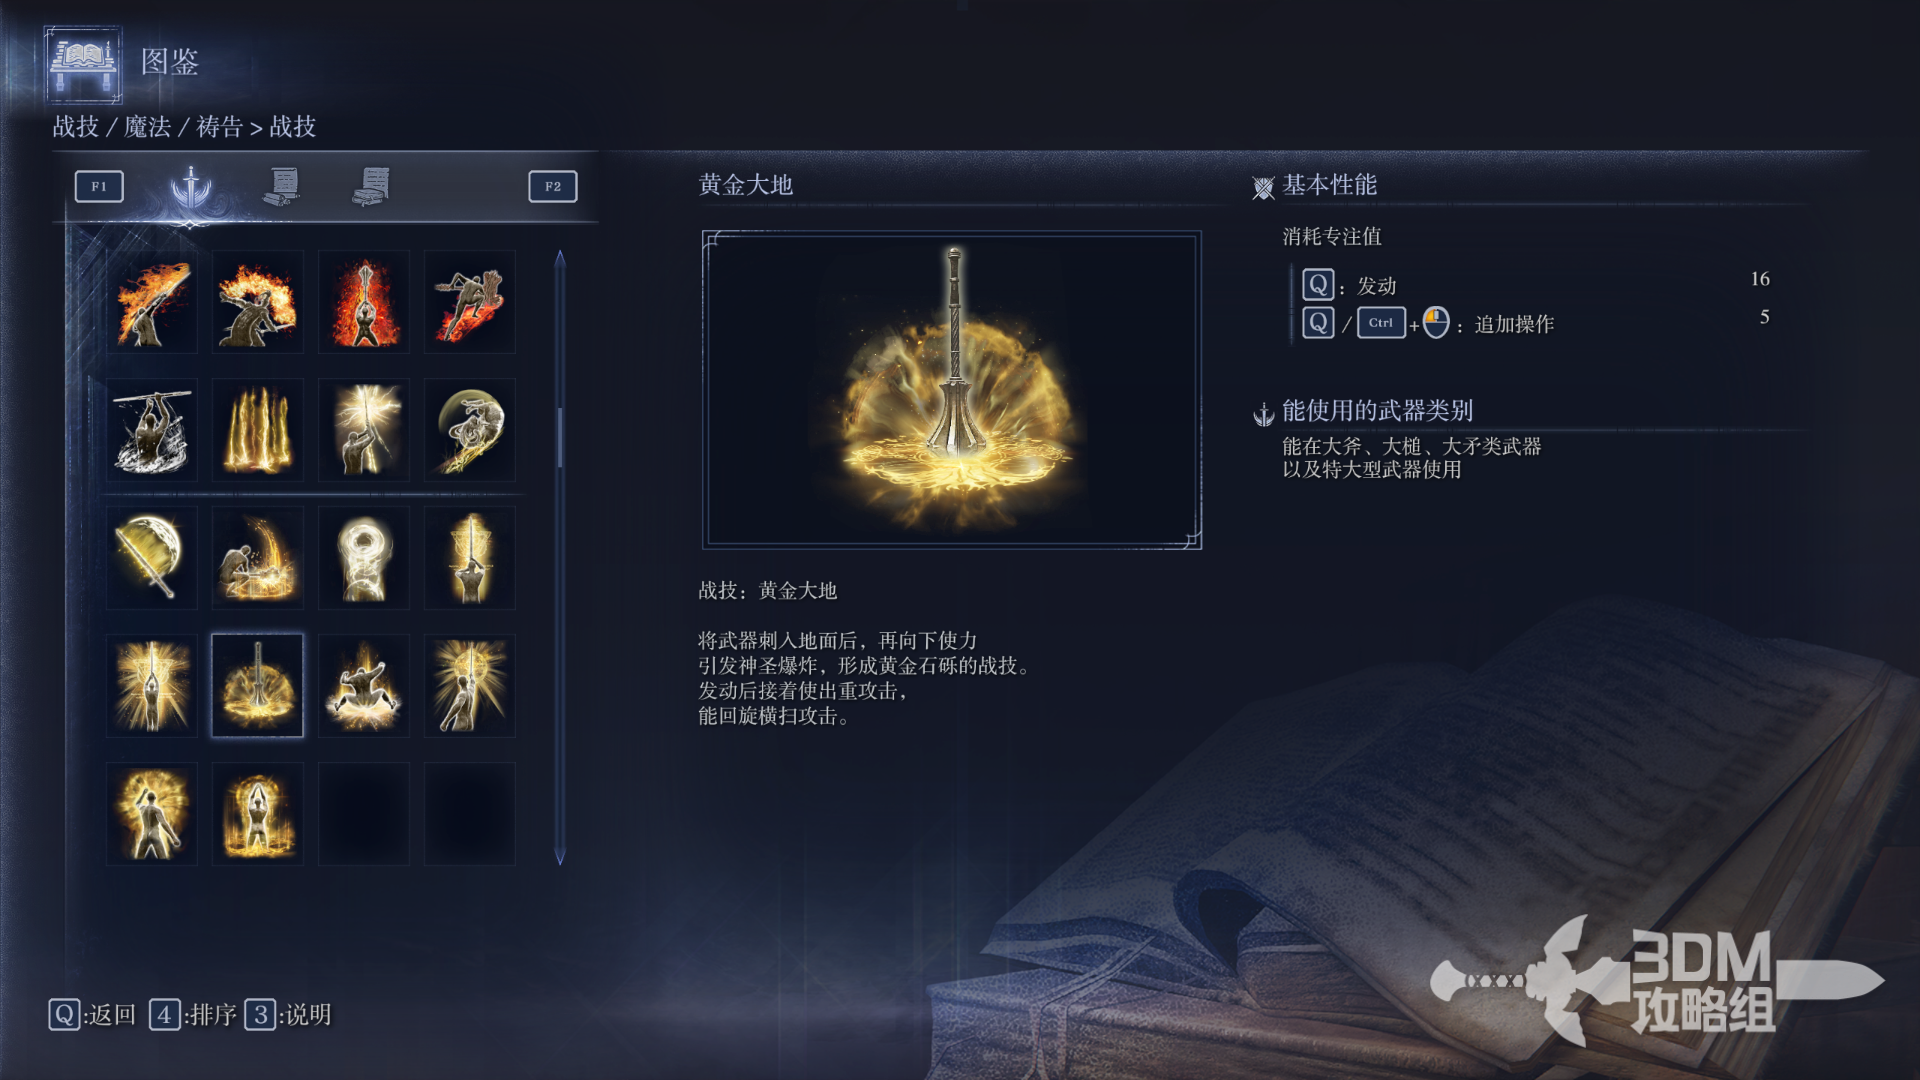Select the red flame raised sword skill icon
The image size is (1920, 1080).
point(364,302)
